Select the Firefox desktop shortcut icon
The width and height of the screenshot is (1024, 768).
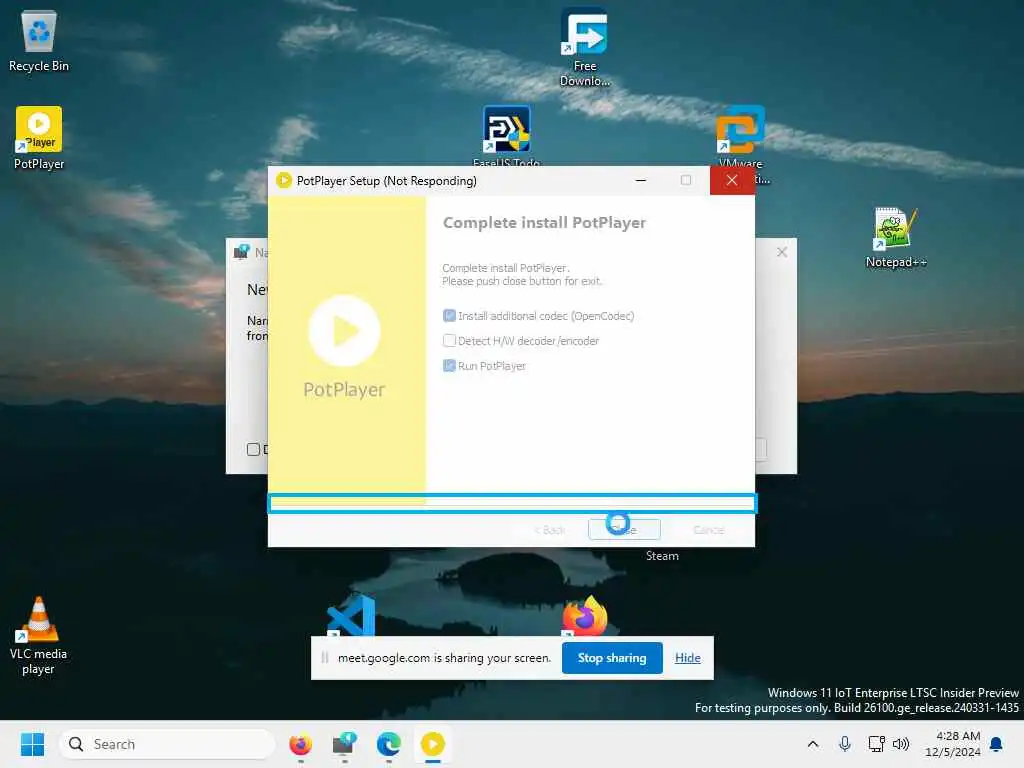point(584,615)
